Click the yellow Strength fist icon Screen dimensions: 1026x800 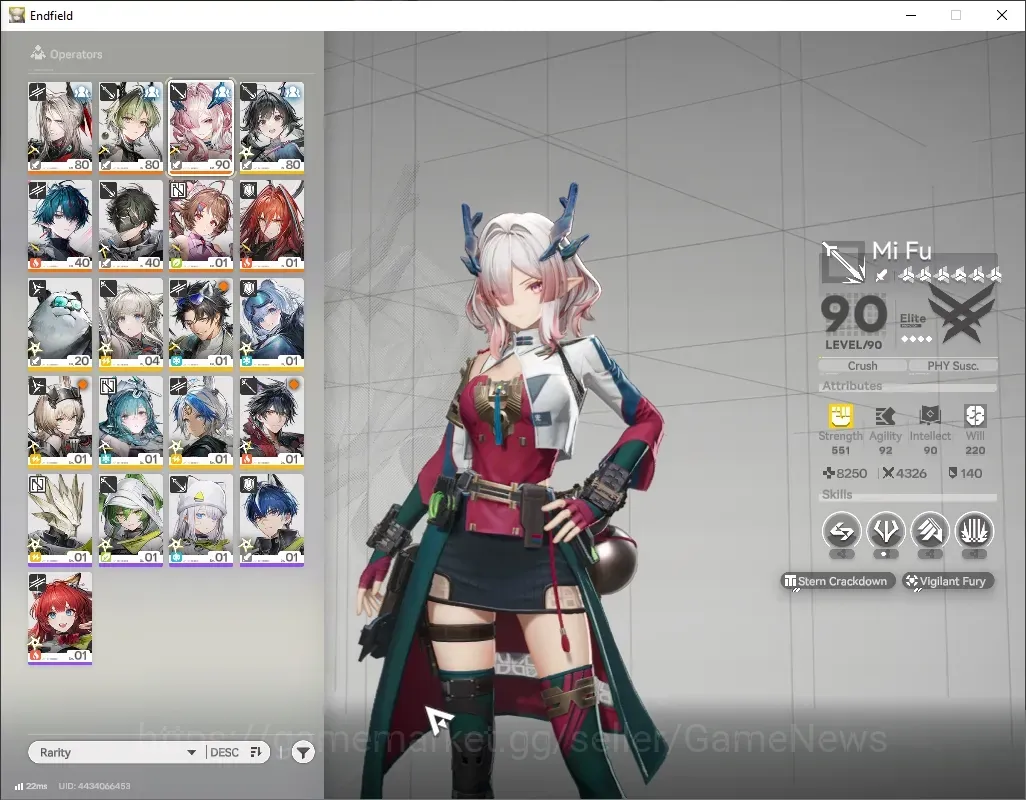tap(841, 416)
